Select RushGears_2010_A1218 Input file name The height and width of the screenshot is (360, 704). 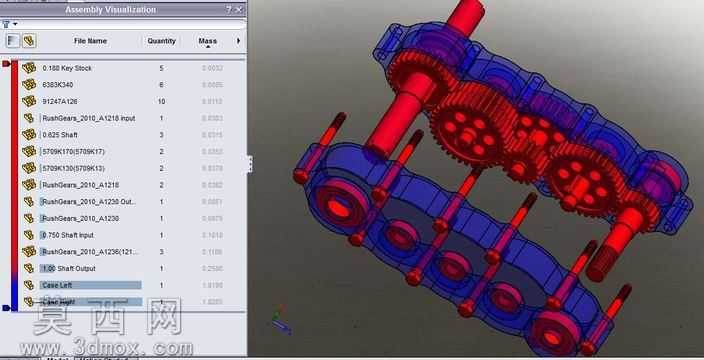(x=88, y=118)
